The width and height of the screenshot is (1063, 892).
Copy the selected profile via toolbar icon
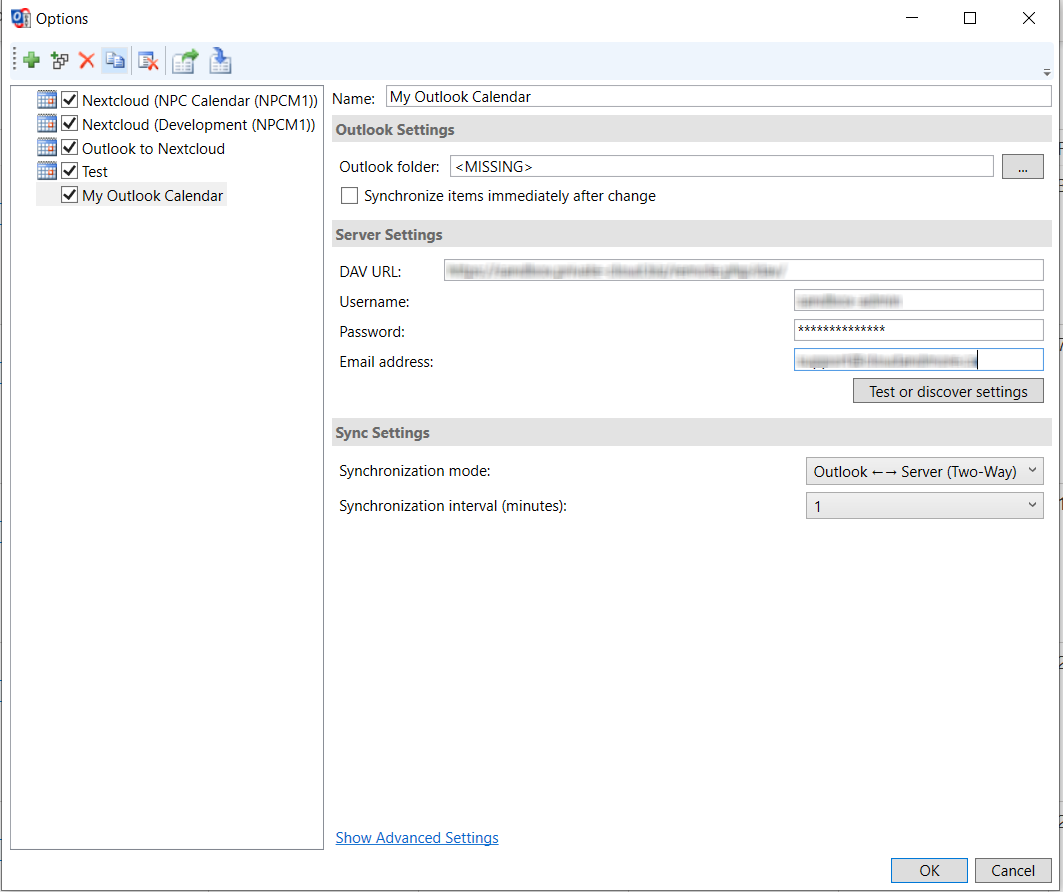115,60
